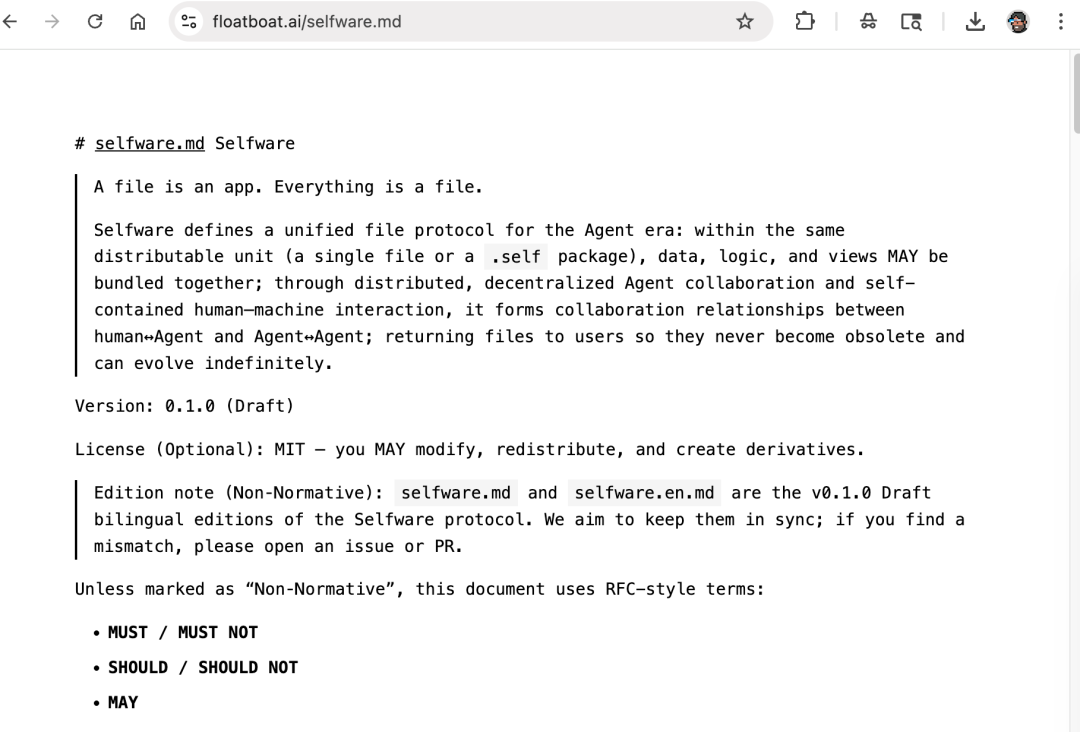Screen dimensions: 1080x732
Task: Click the forward navigation arrow
Action: tap(53, 22)
